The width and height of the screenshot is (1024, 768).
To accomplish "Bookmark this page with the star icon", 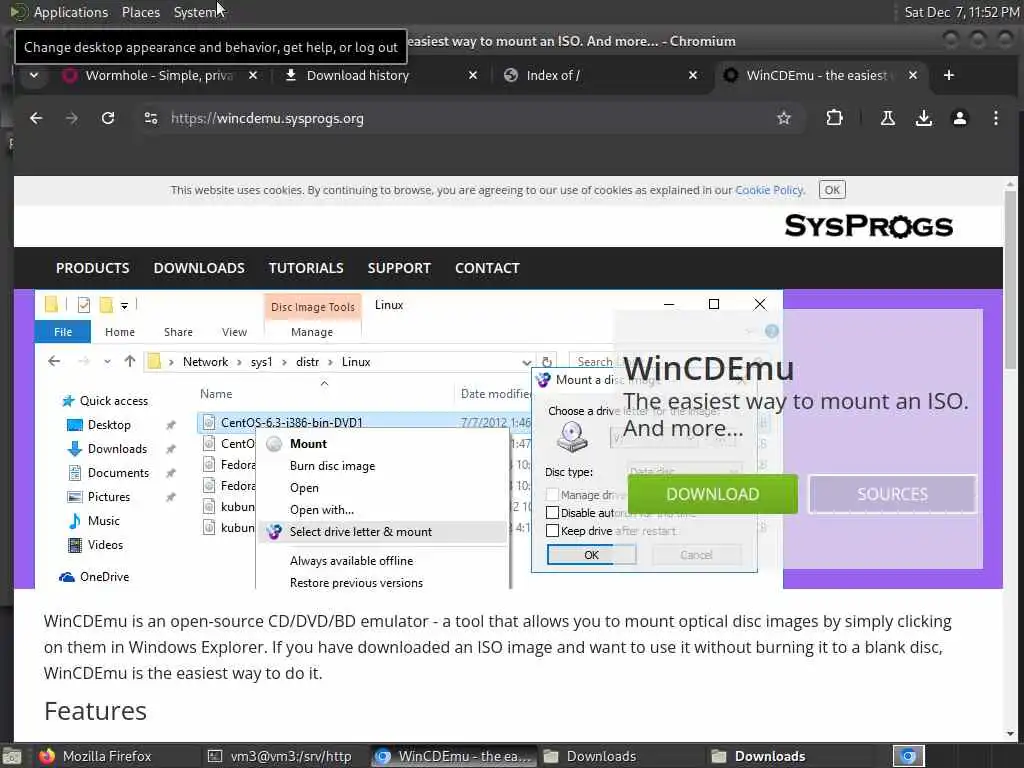I will click(784, 118).
